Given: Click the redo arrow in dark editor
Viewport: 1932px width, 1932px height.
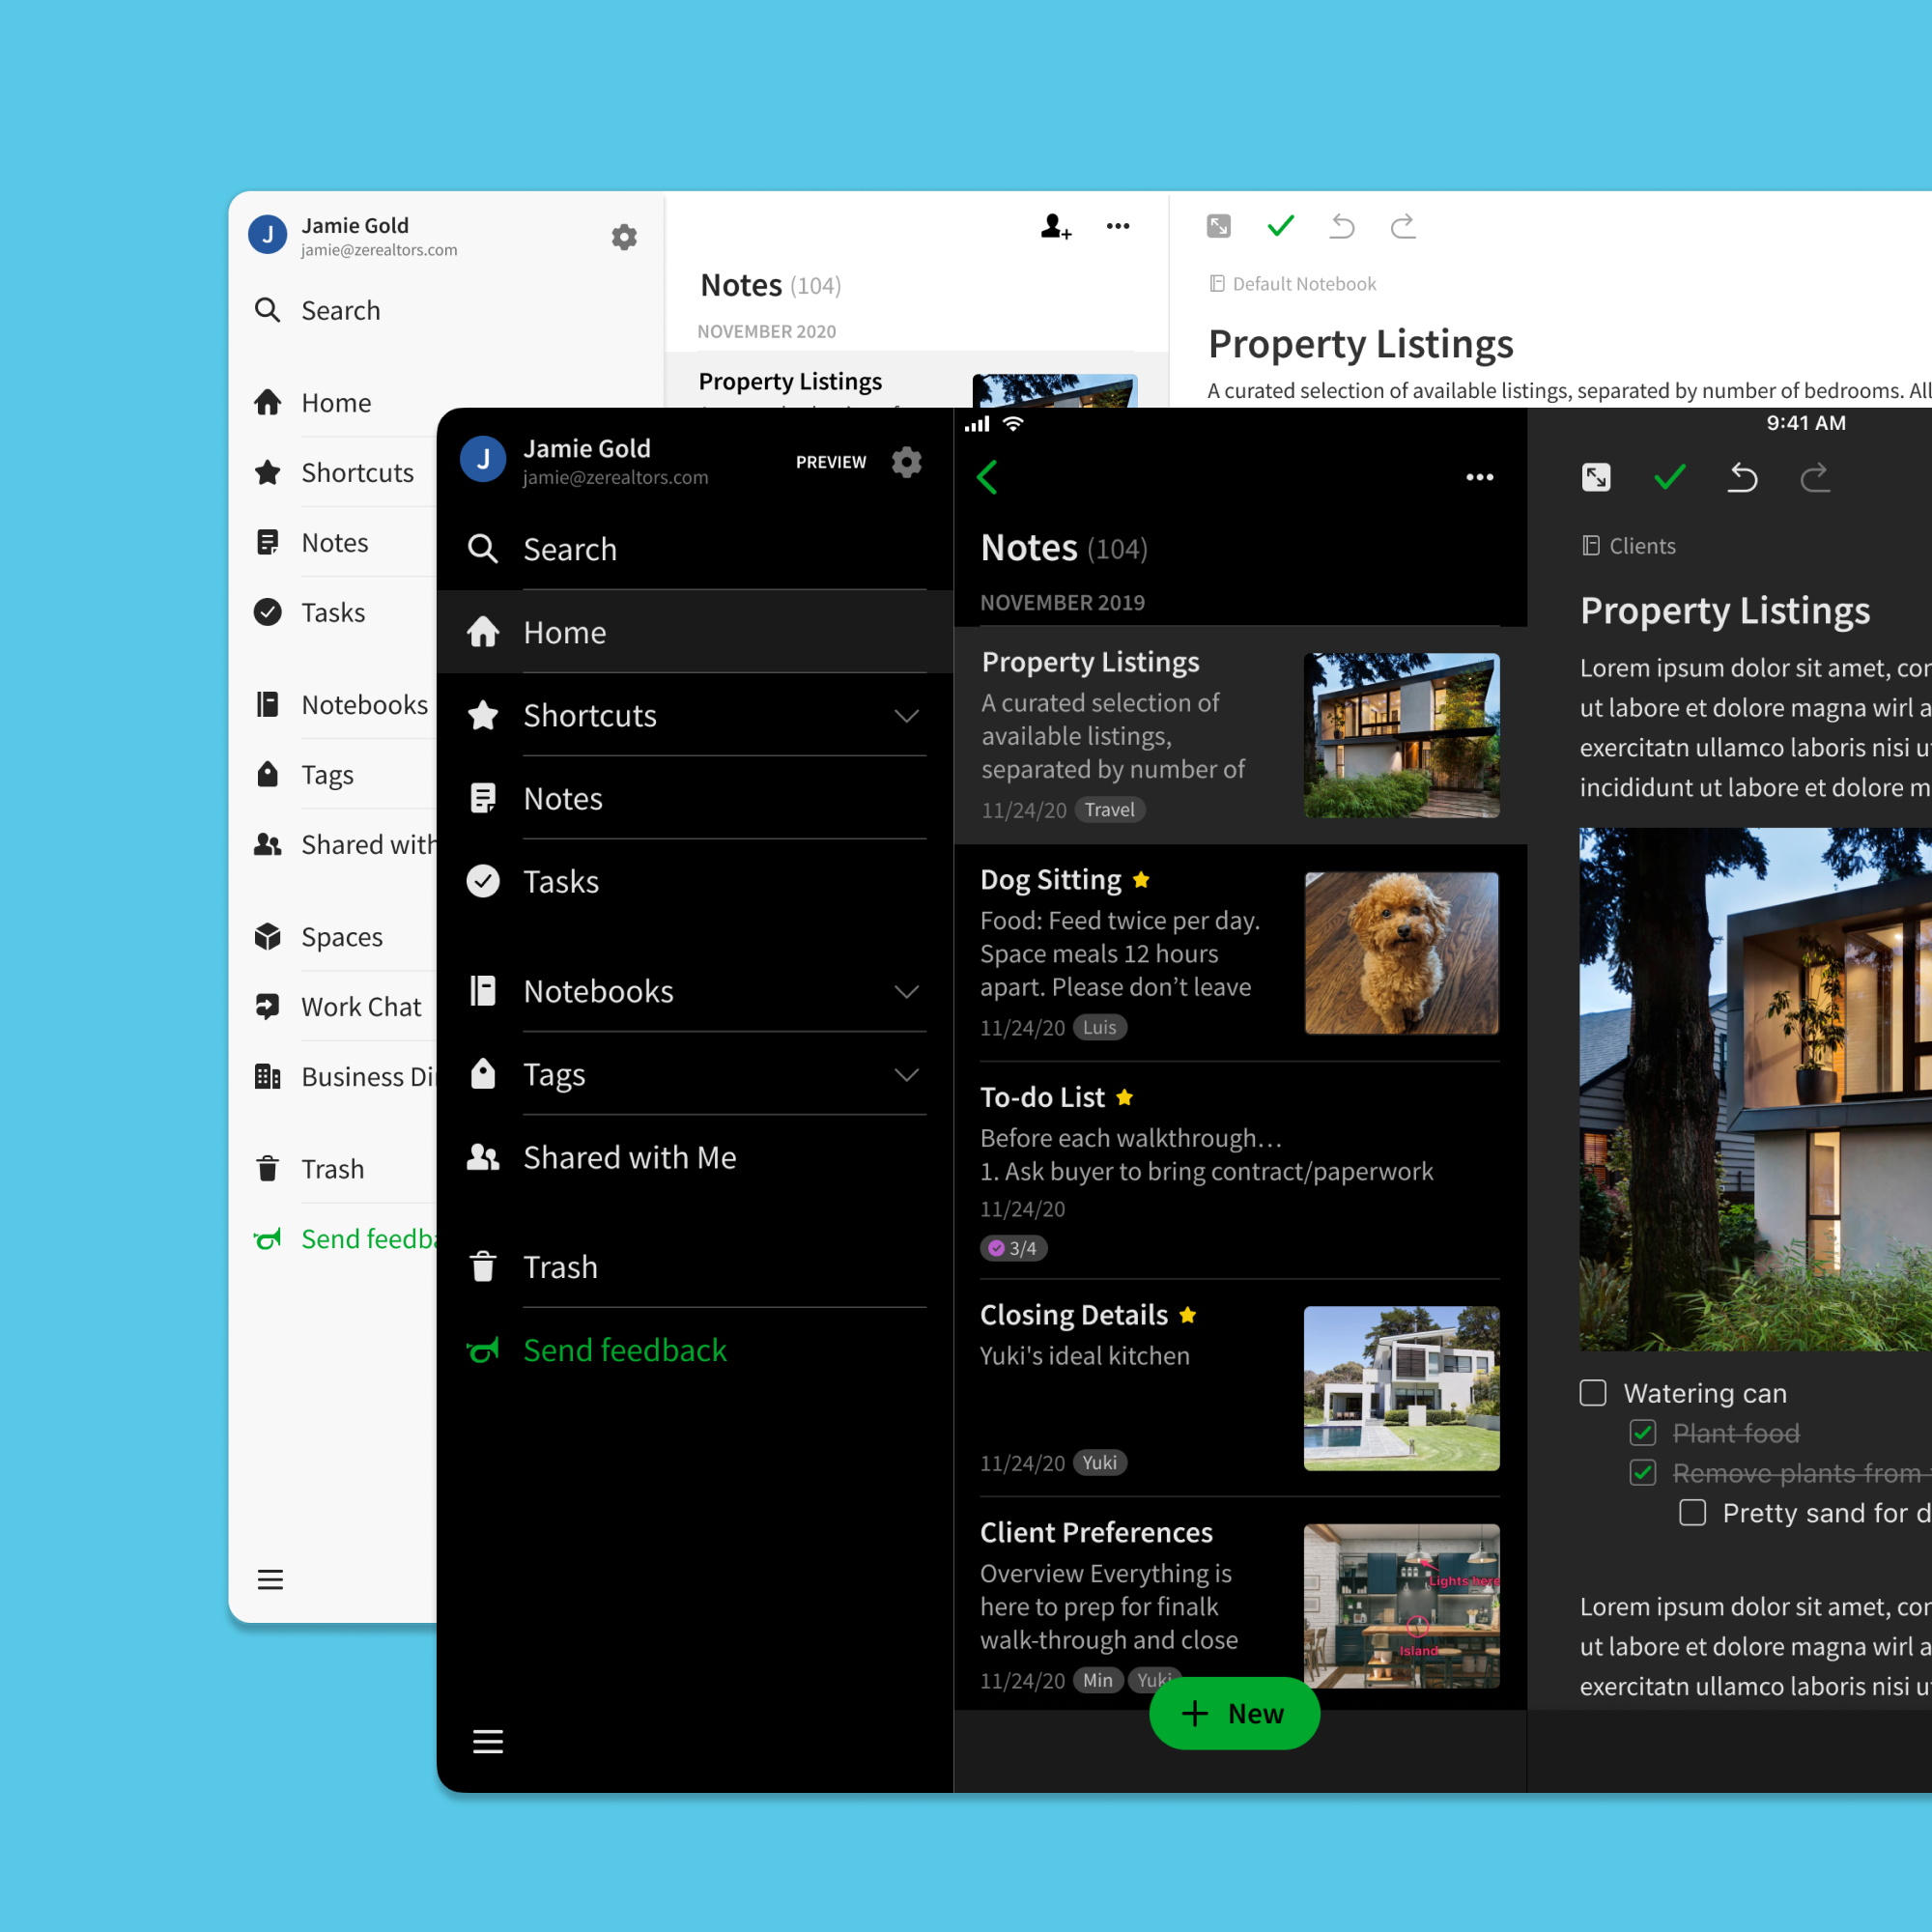Looking at the screenshot, I should 1814,477.
